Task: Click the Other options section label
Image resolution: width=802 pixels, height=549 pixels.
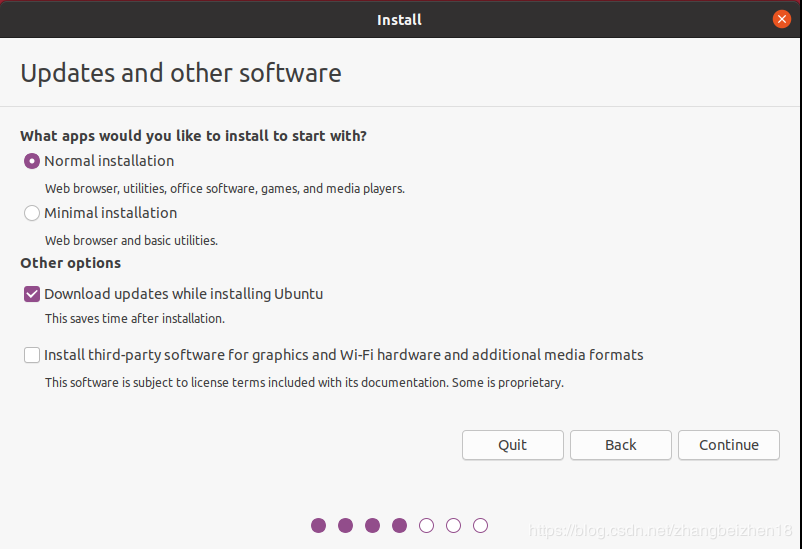Action: 71,263
